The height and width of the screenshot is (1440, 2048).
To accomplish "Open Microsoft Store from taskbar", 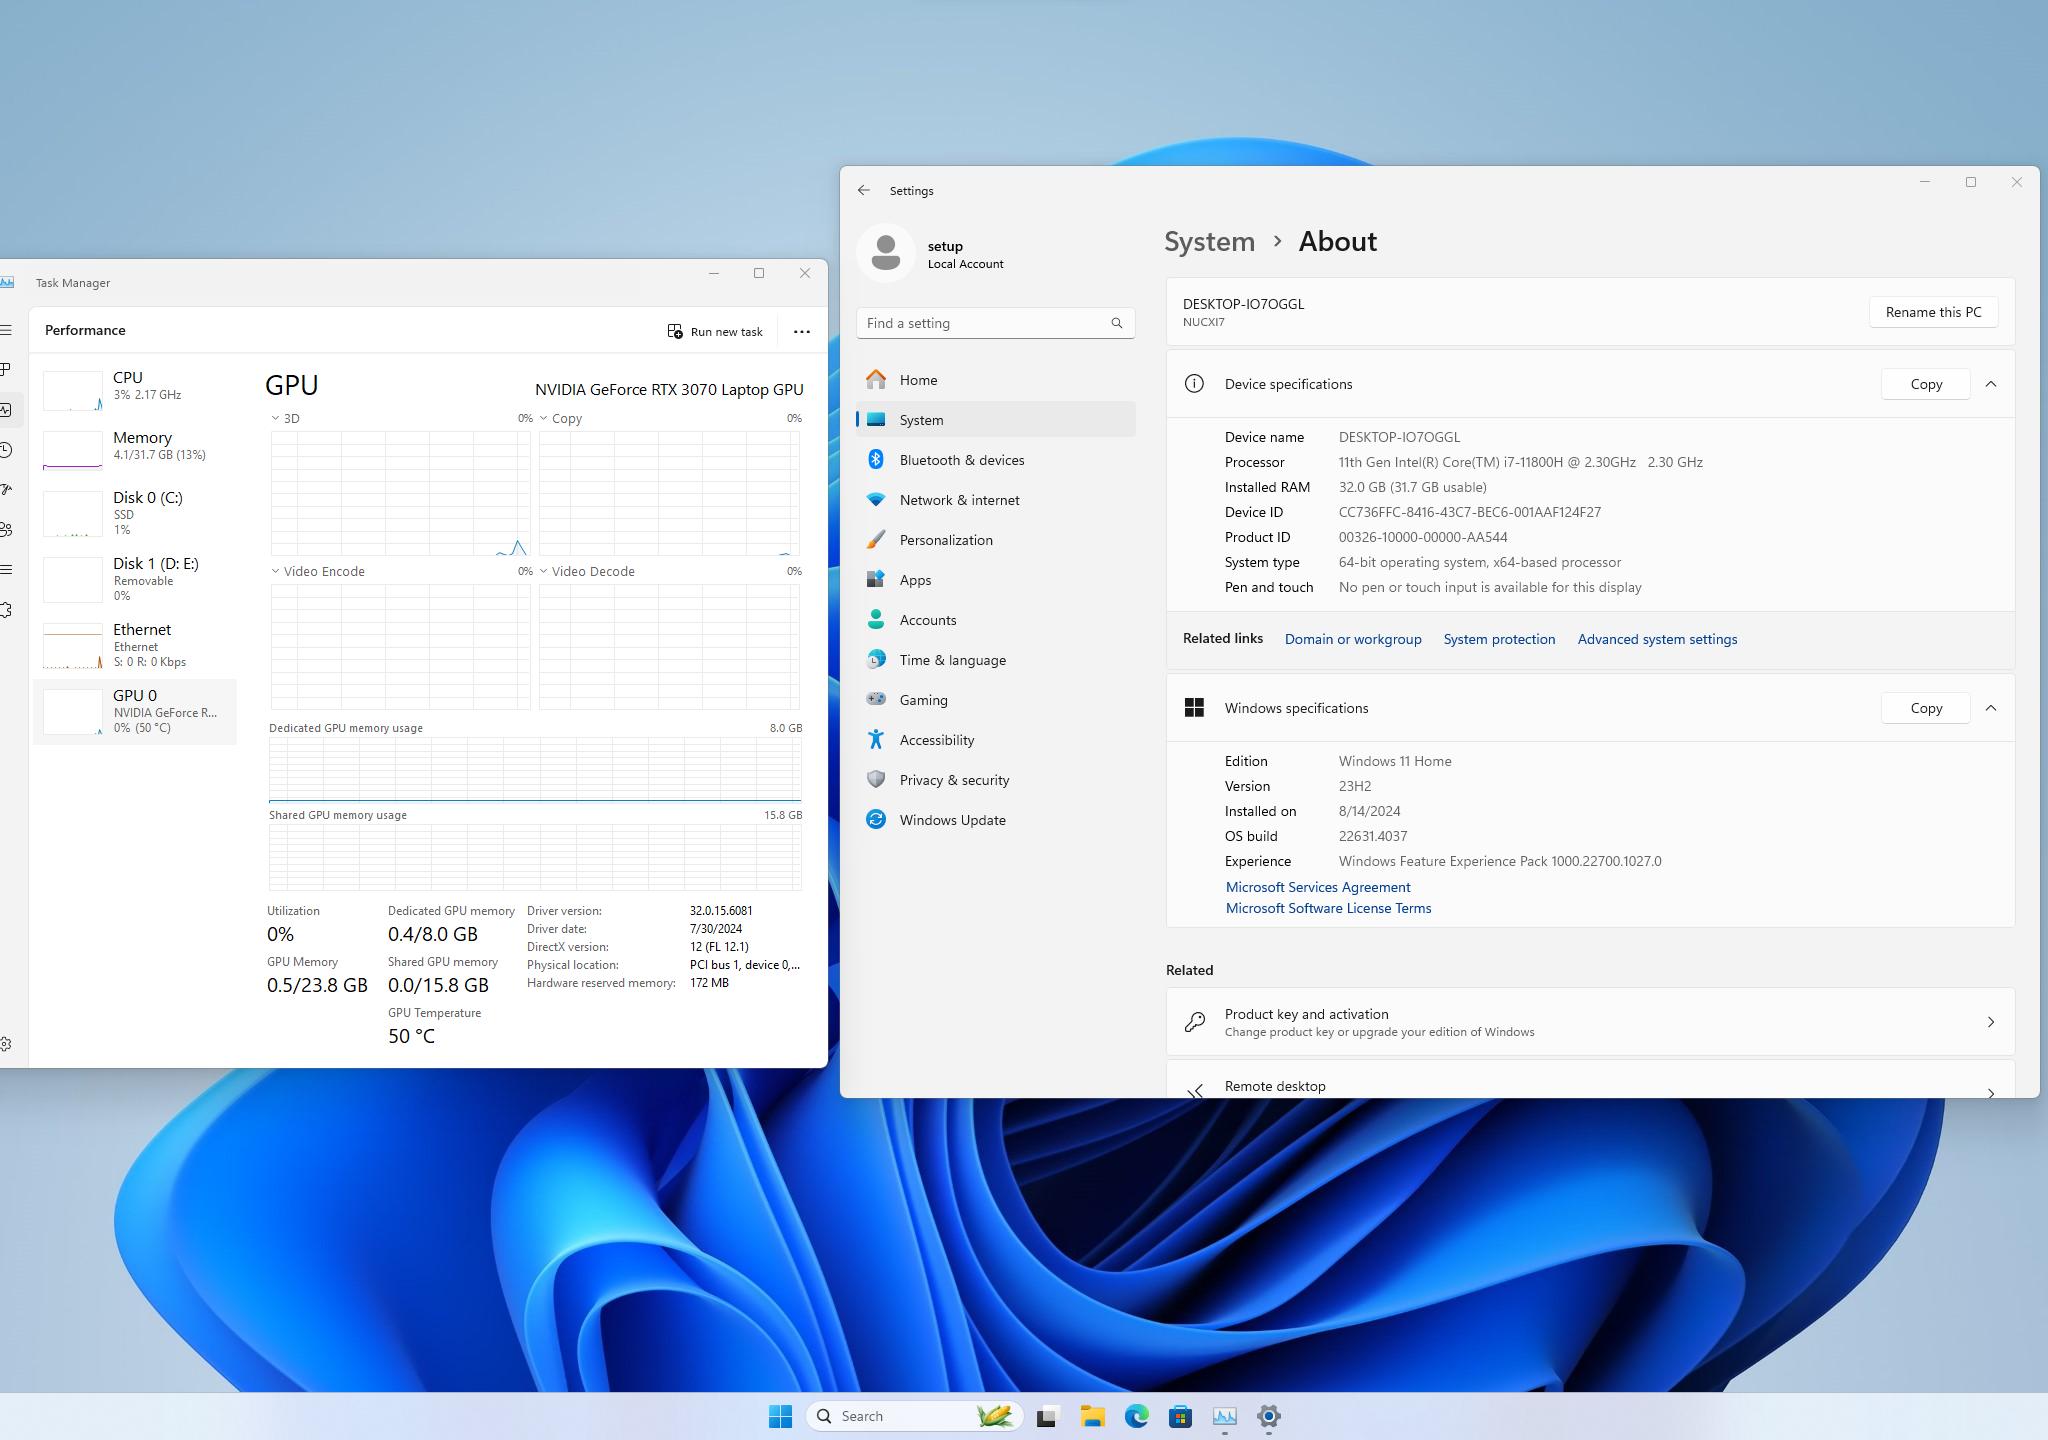I will pyautogui.click(x=1180, y=1416).
